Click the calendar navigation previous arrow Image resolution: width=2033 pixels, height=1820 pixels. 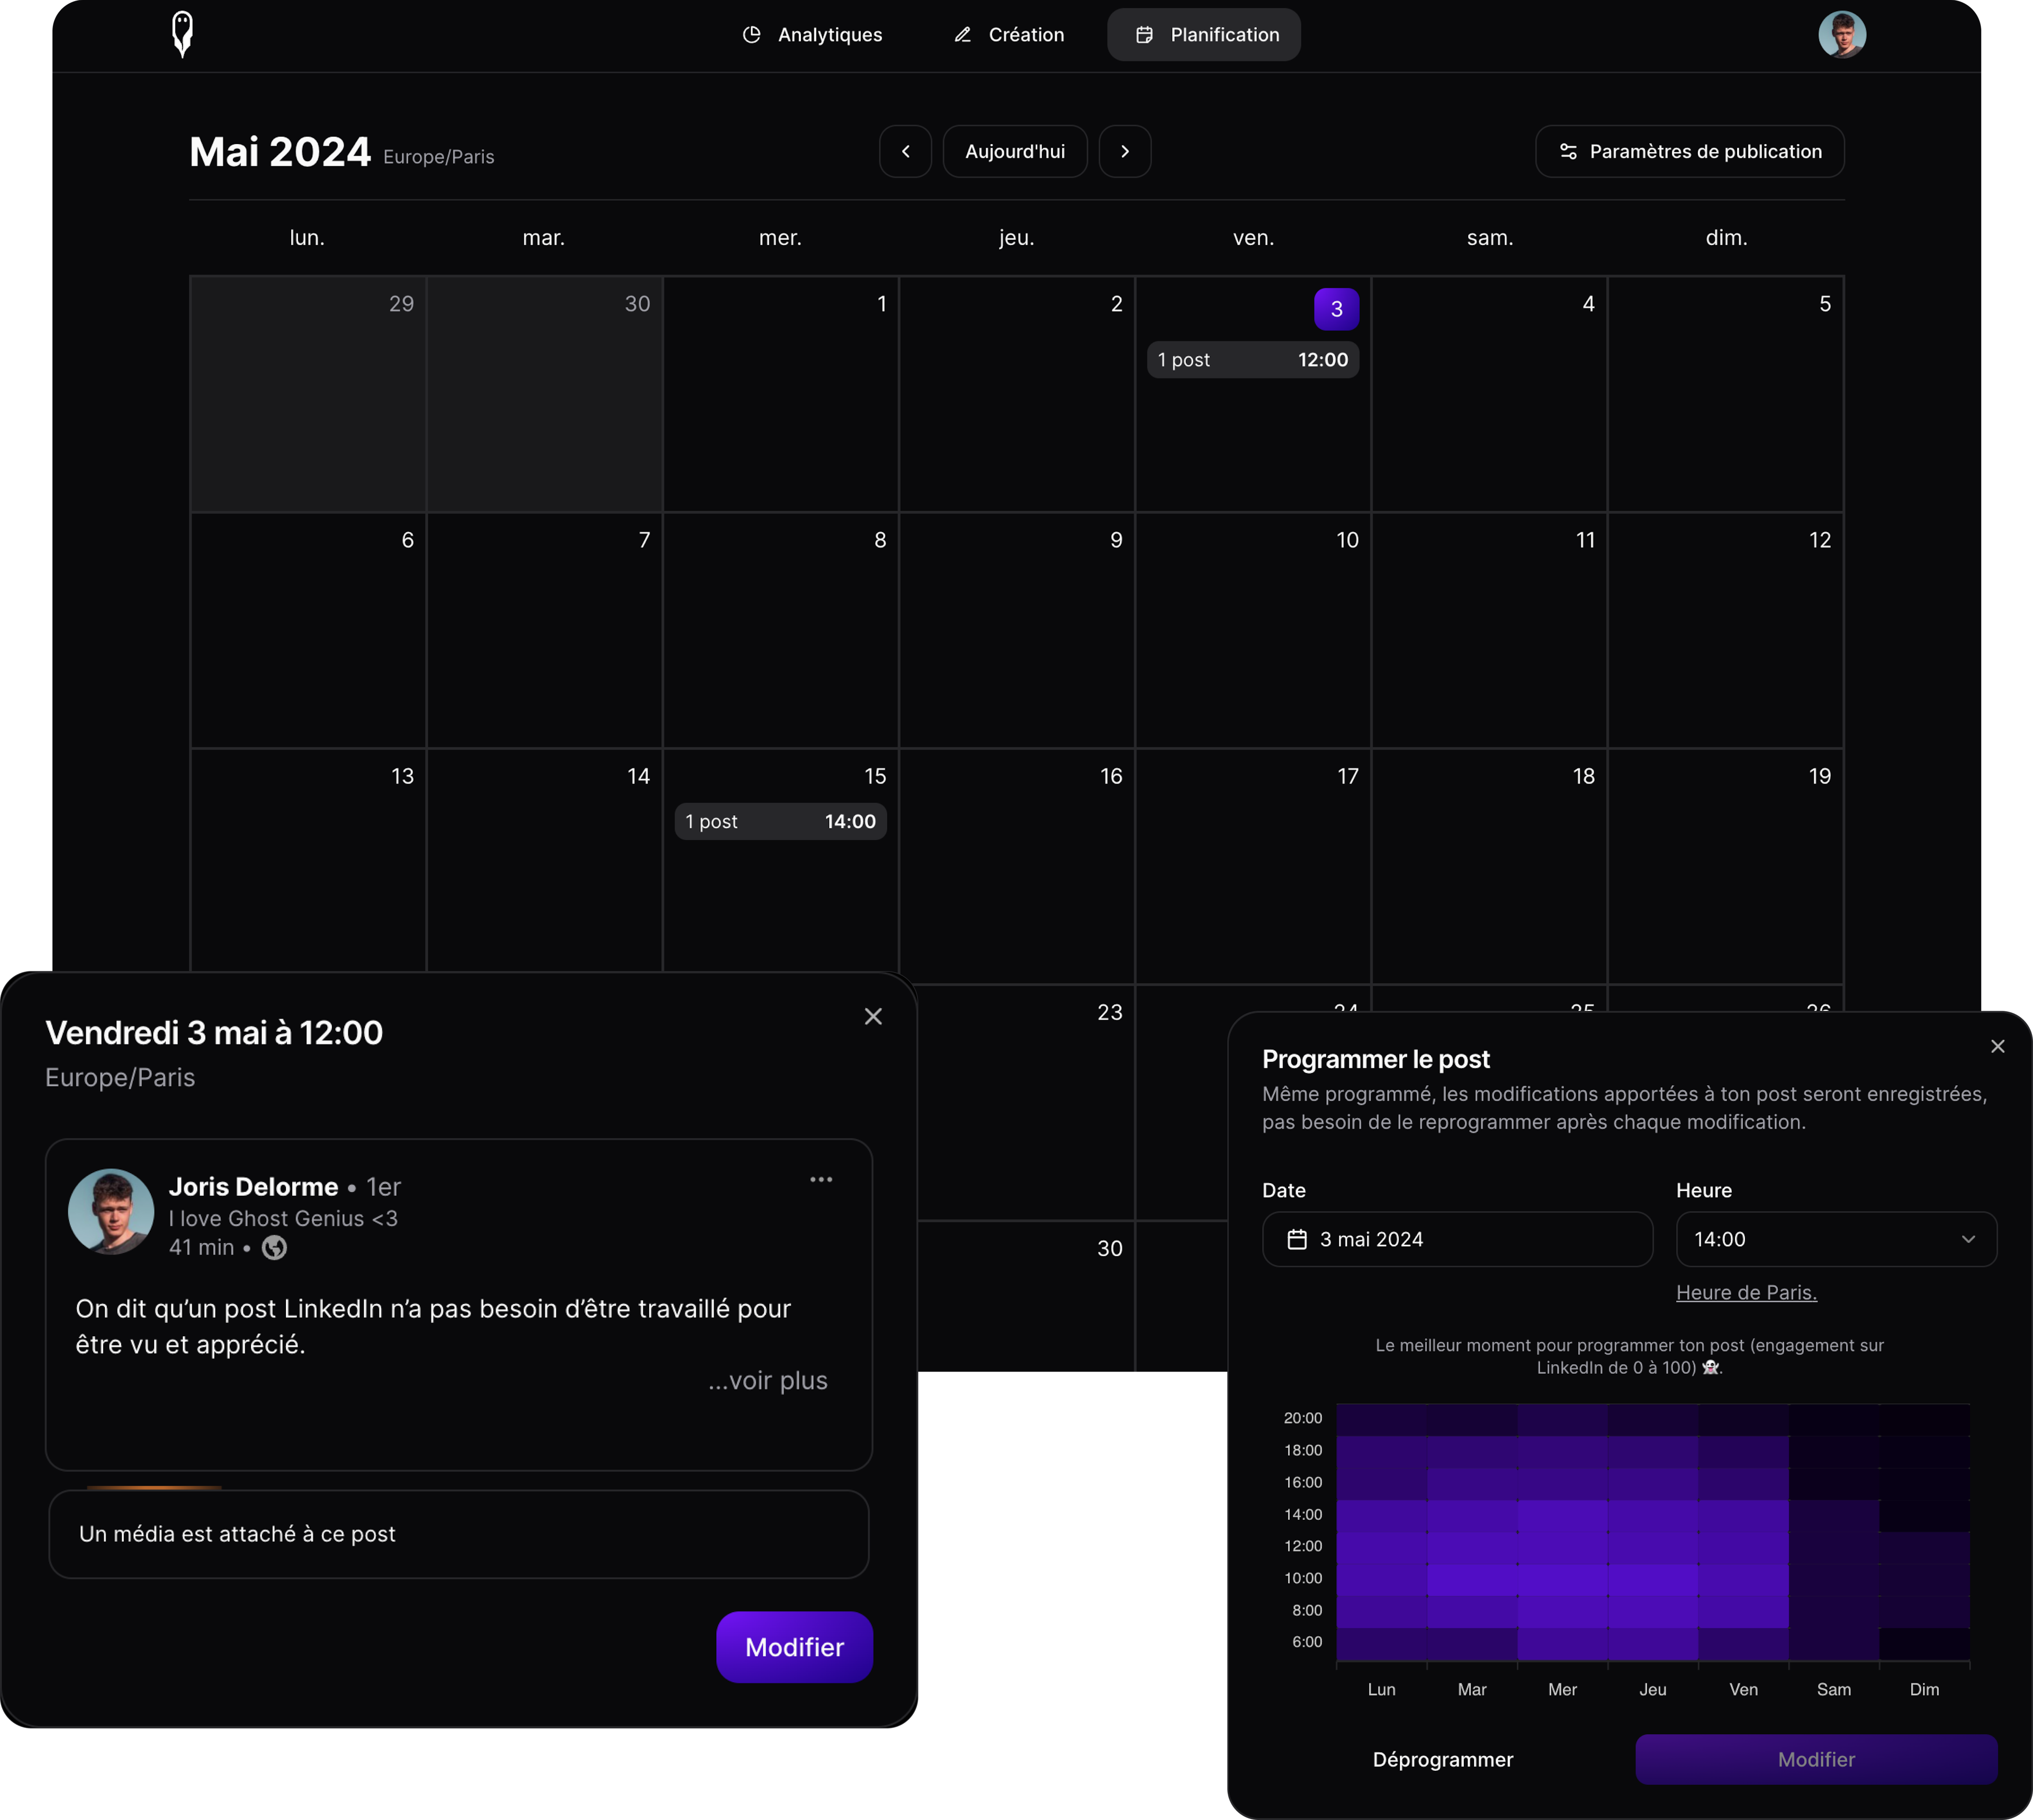(x=907, y=151)
